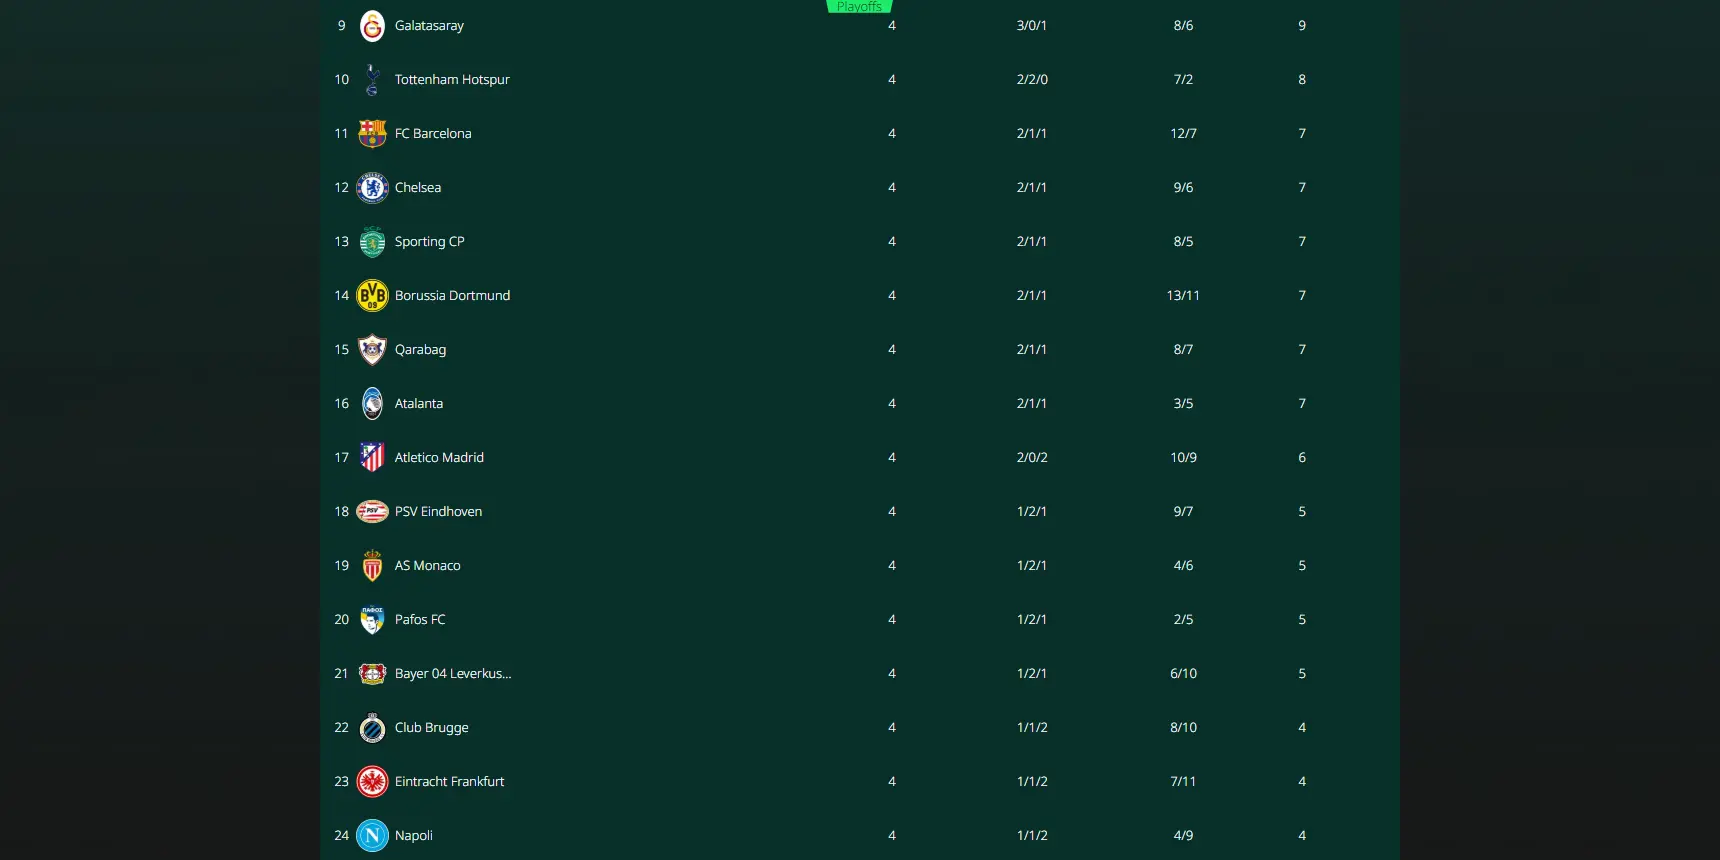
Task: Click Galatasaray's 9 points value
Action: pyautogui.click(x=1302, y=26)
